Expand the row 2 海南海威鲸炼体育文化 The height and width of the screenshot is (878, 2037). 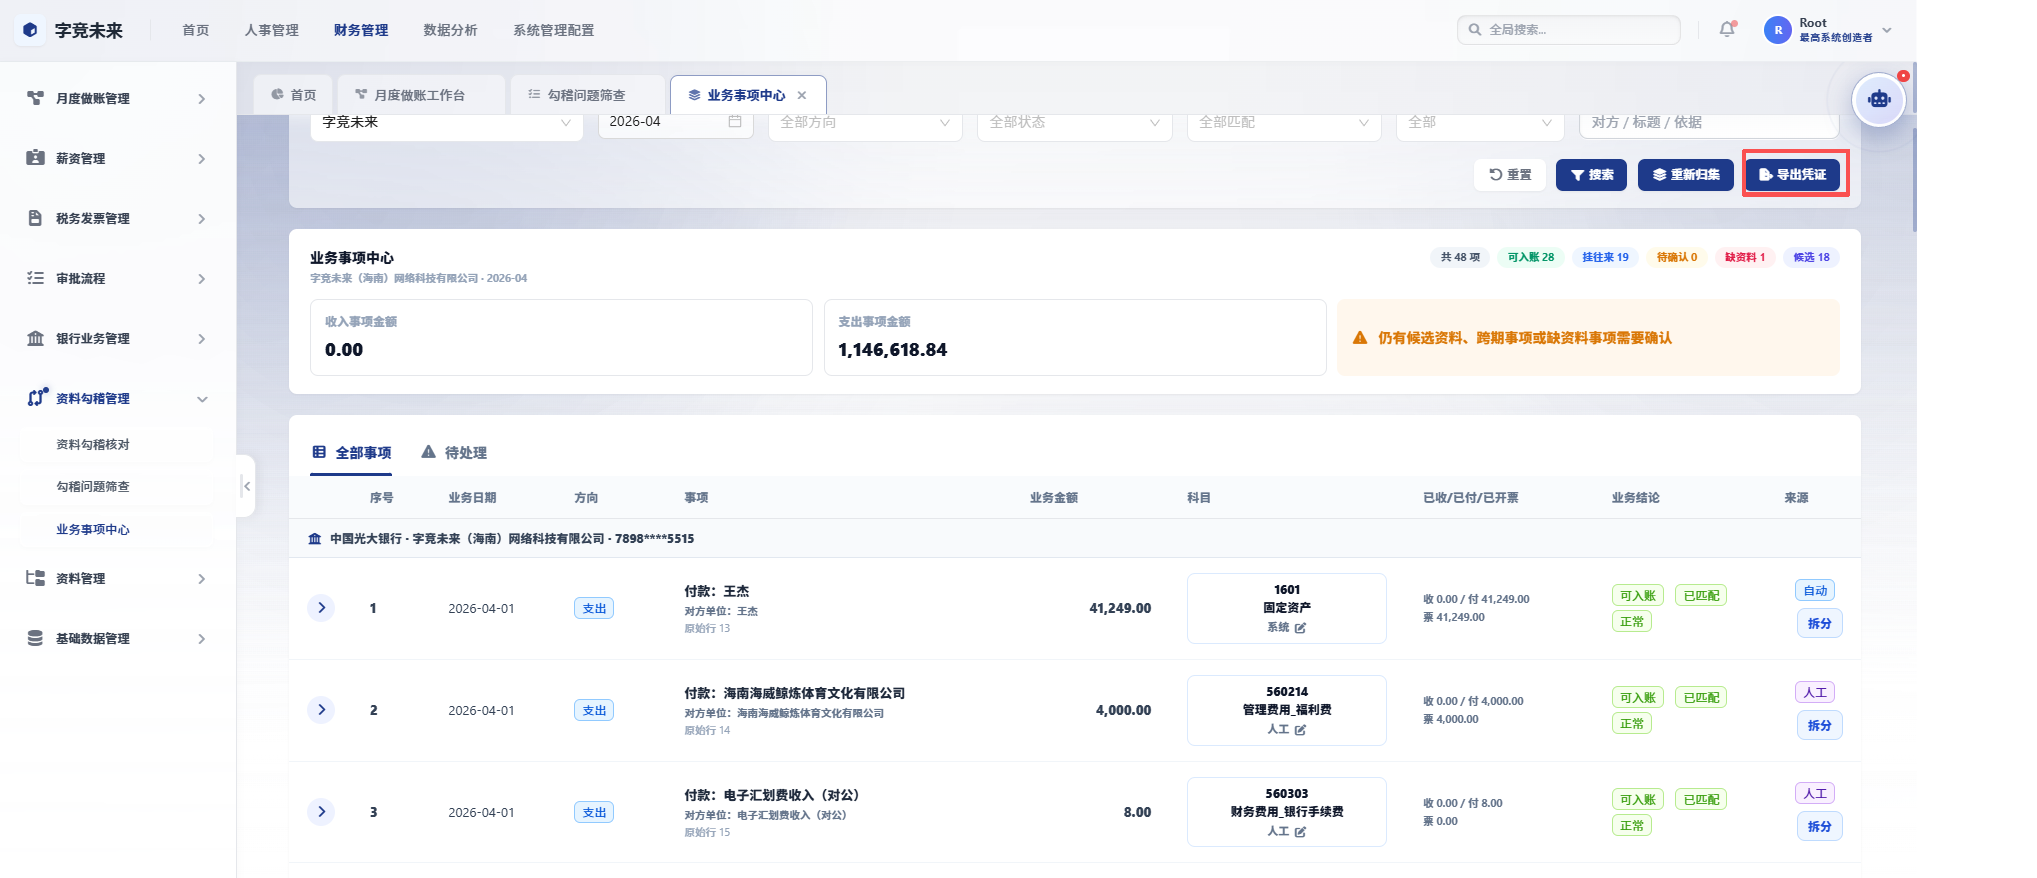tap(321, 709)
